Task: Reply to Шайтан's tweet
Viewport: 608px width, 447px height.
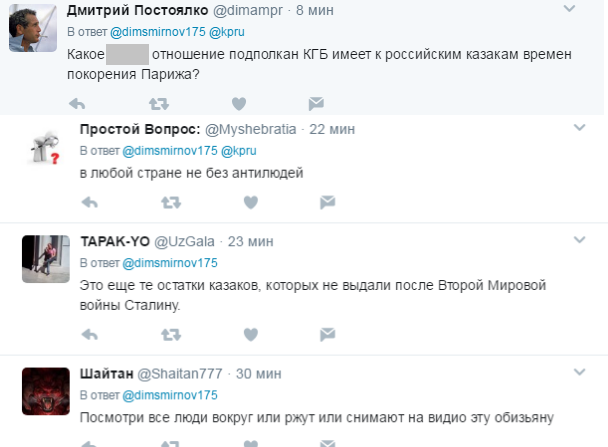Action: (91, 440)
